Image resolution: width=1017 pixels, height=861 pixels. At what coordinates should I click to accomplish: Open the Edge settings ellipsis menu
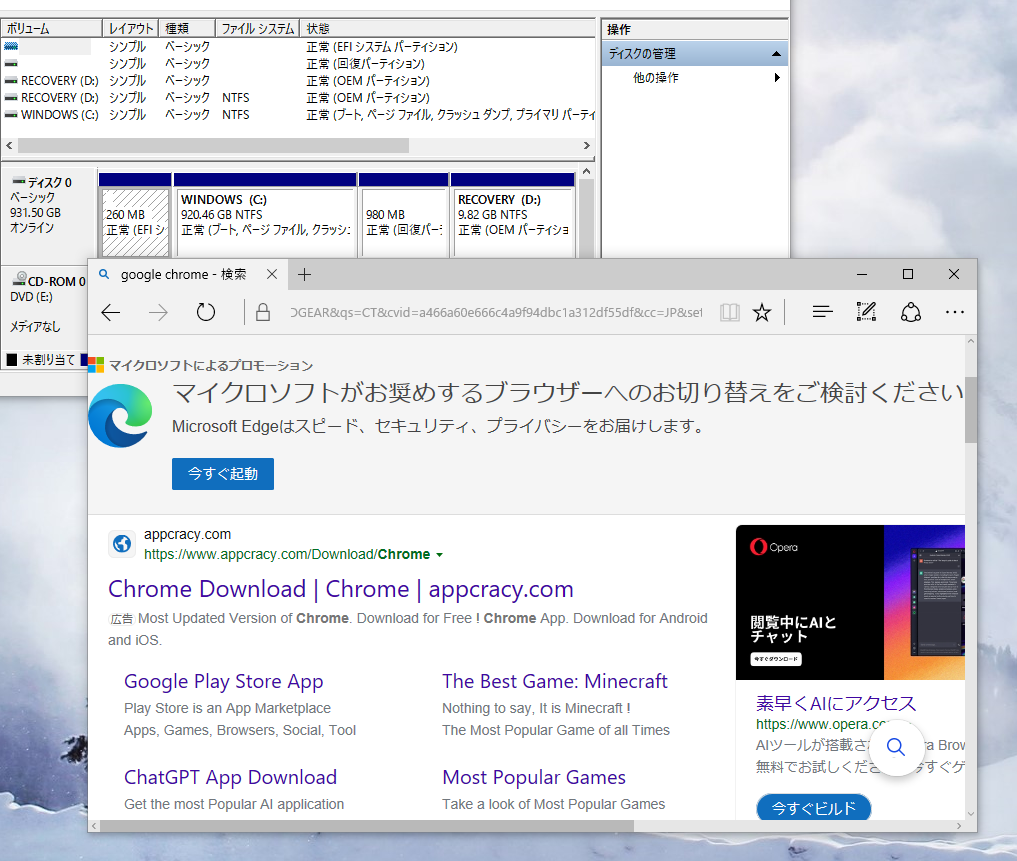click(x=955, y=312)
